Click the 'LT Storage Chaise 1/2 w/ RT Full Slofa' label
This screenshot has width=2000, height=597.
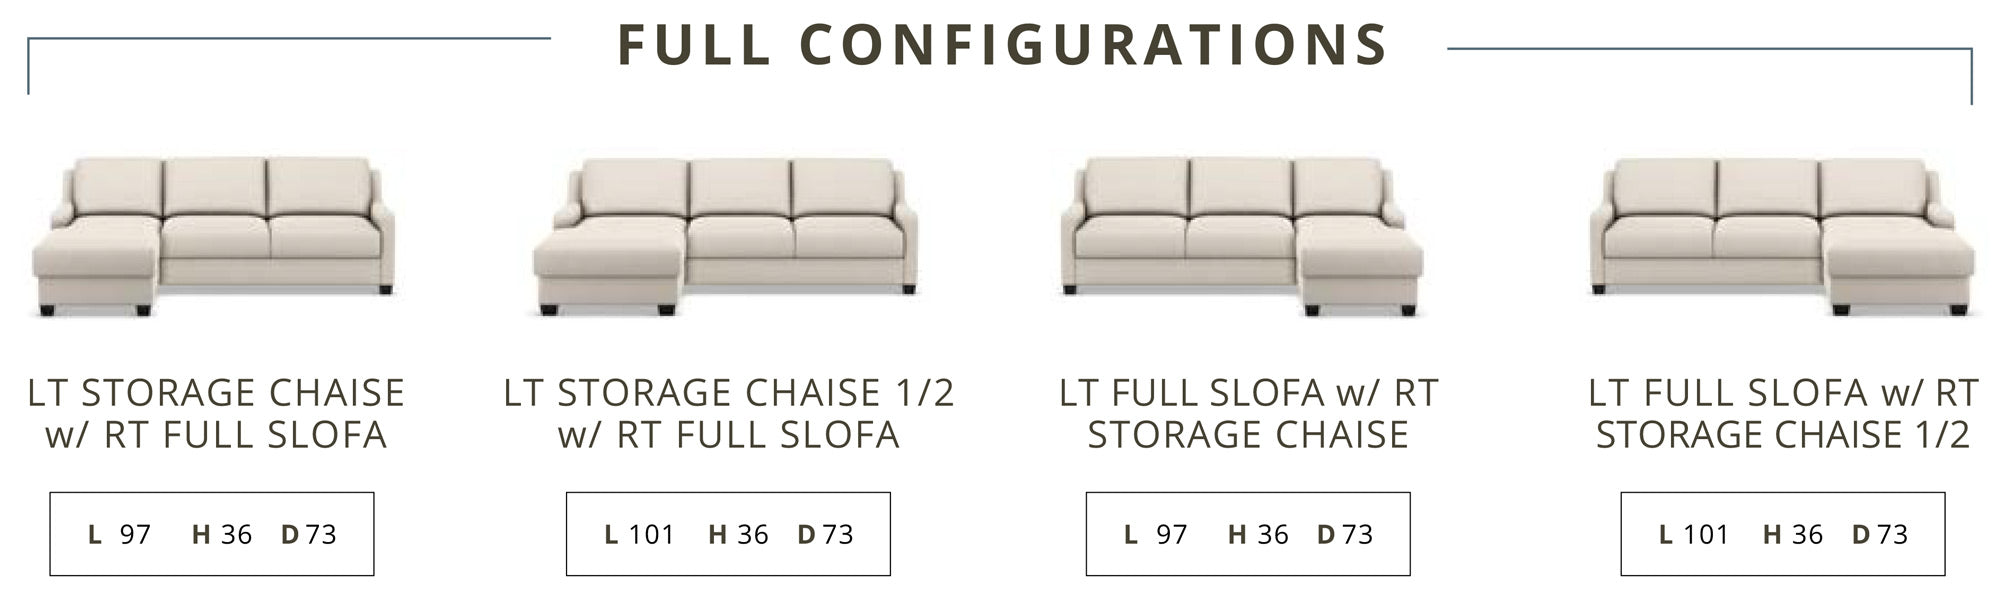(728, 414)
